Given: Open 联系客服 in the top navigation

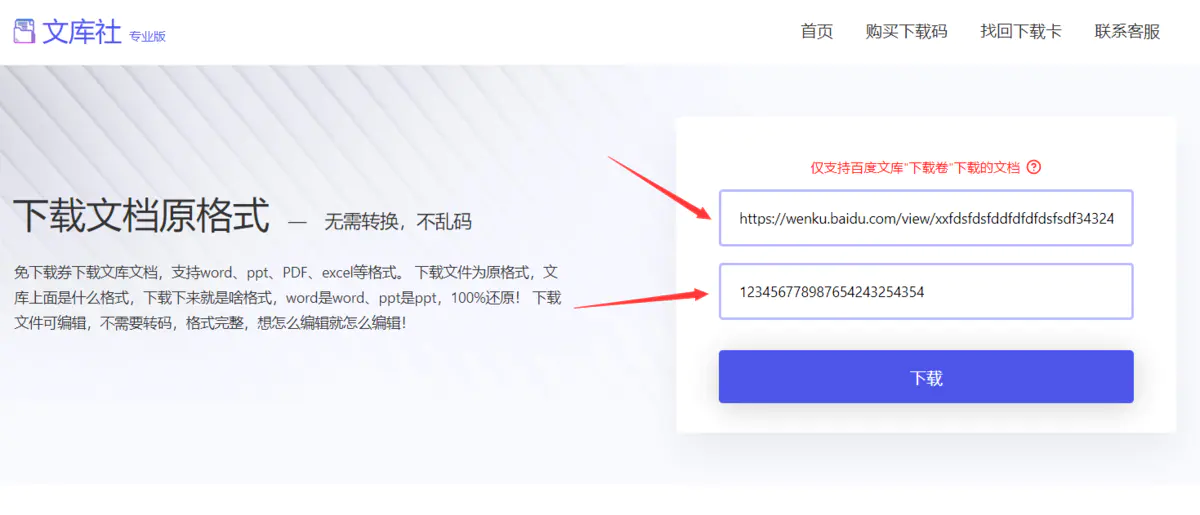Looking at the screenshot, I should 1127,31.
